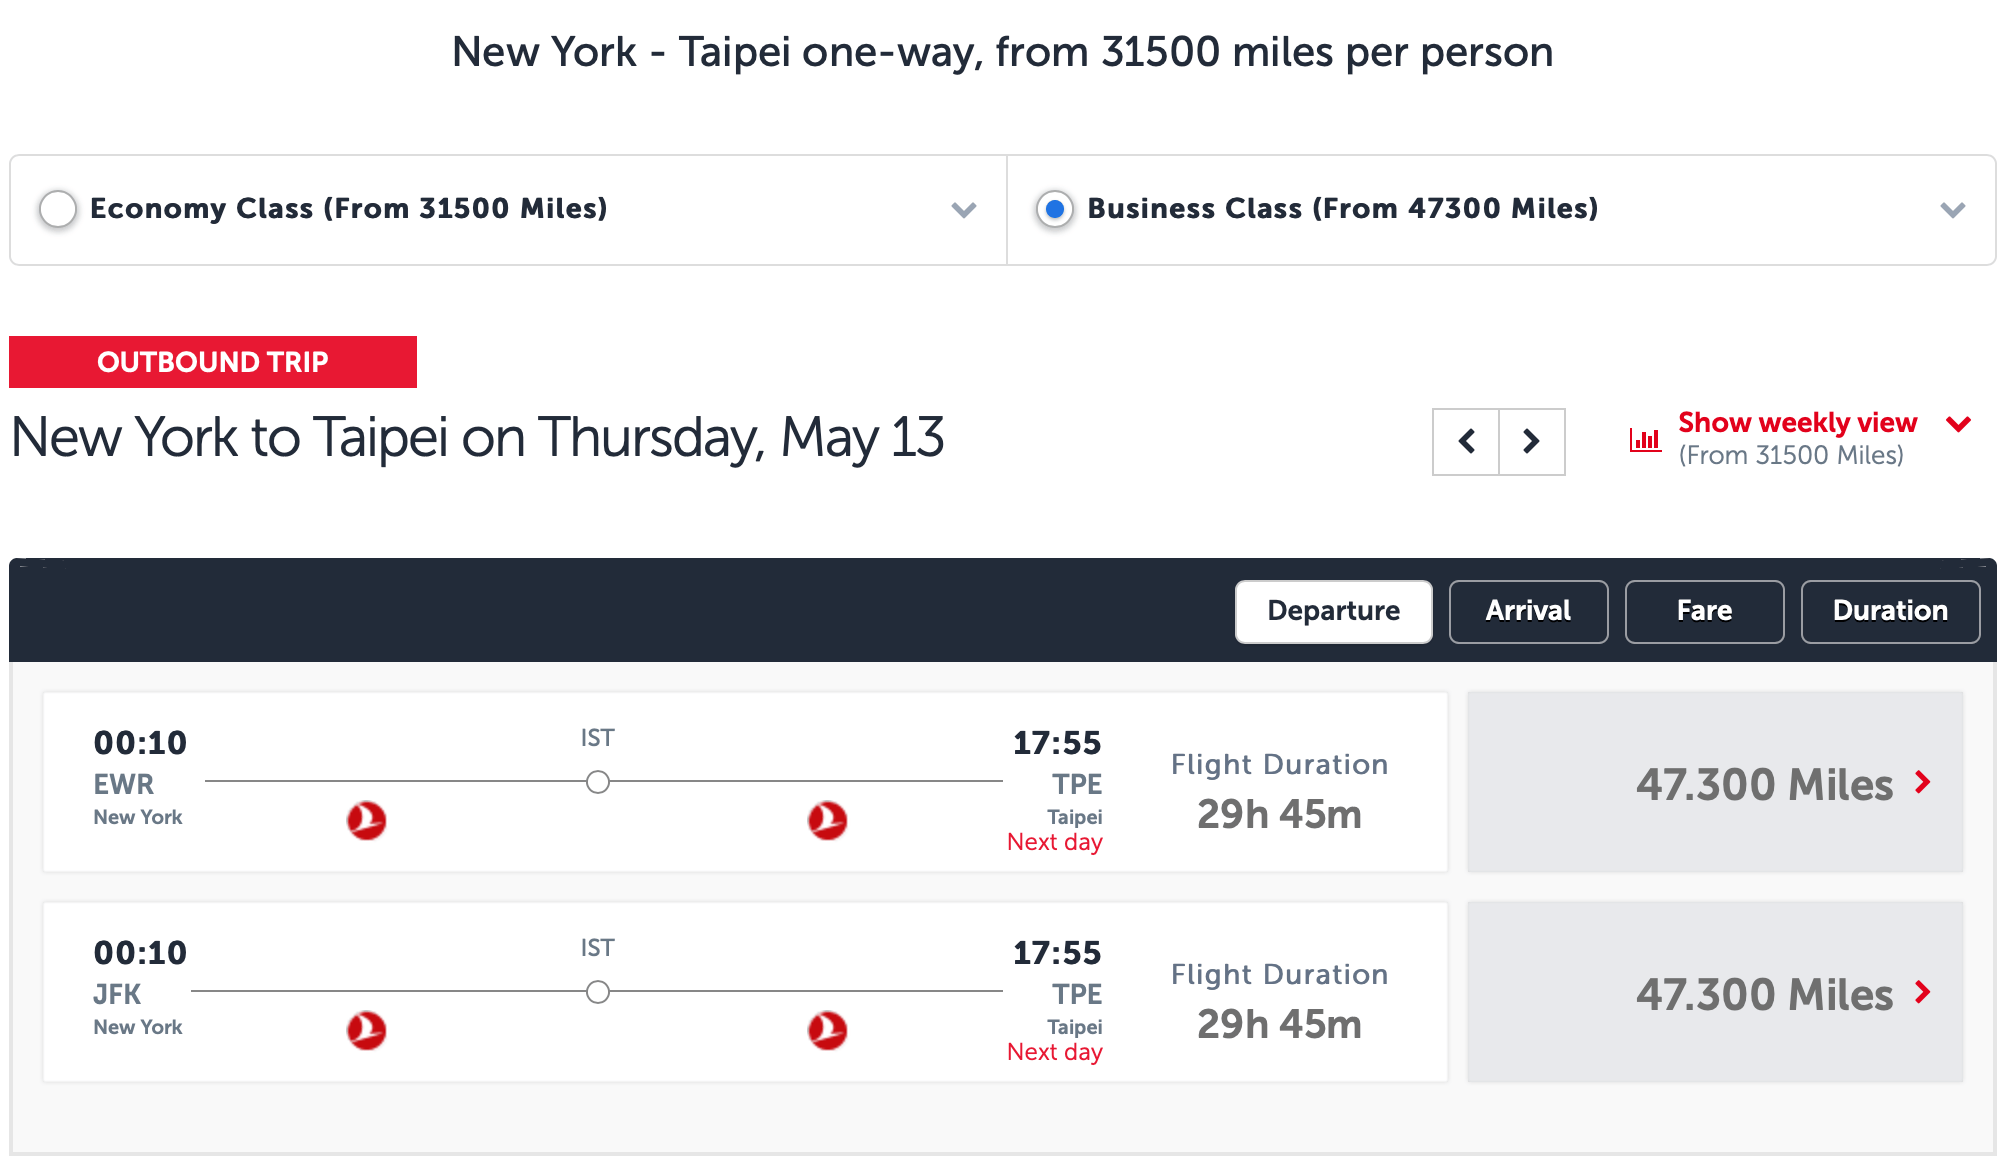This screenshot has width=2012, height=1170.
Task: Go to previous day arrow
Action: [1466, 441]
